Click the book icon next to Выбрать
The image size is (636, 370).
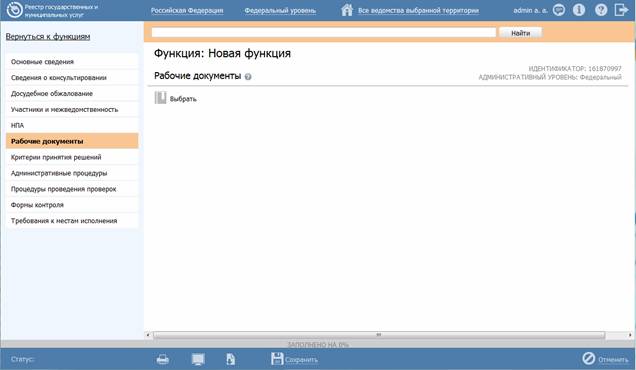pyautogui.click(x=160, y=98)
